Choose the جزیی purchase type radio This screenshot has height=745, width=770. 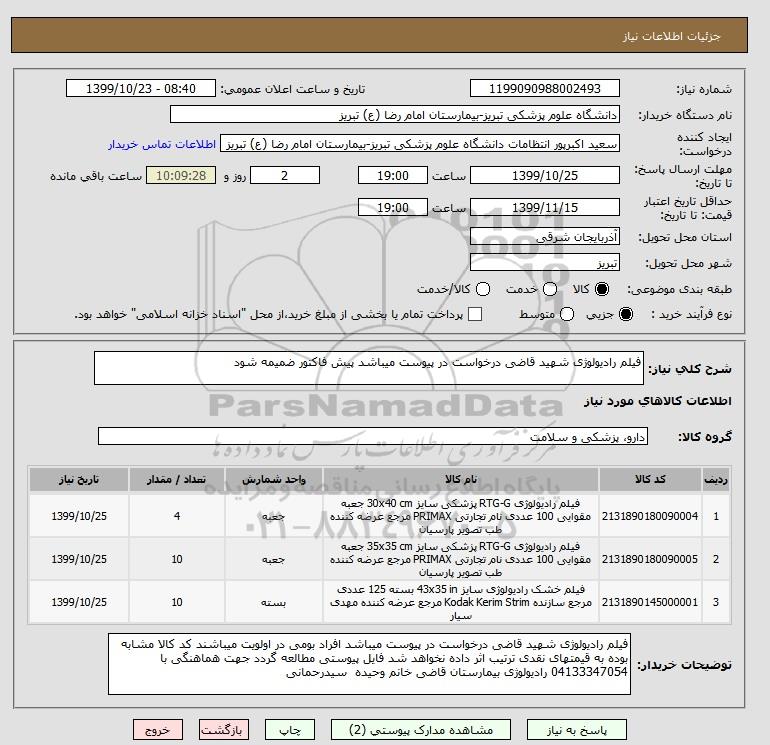tap(626, 314)
